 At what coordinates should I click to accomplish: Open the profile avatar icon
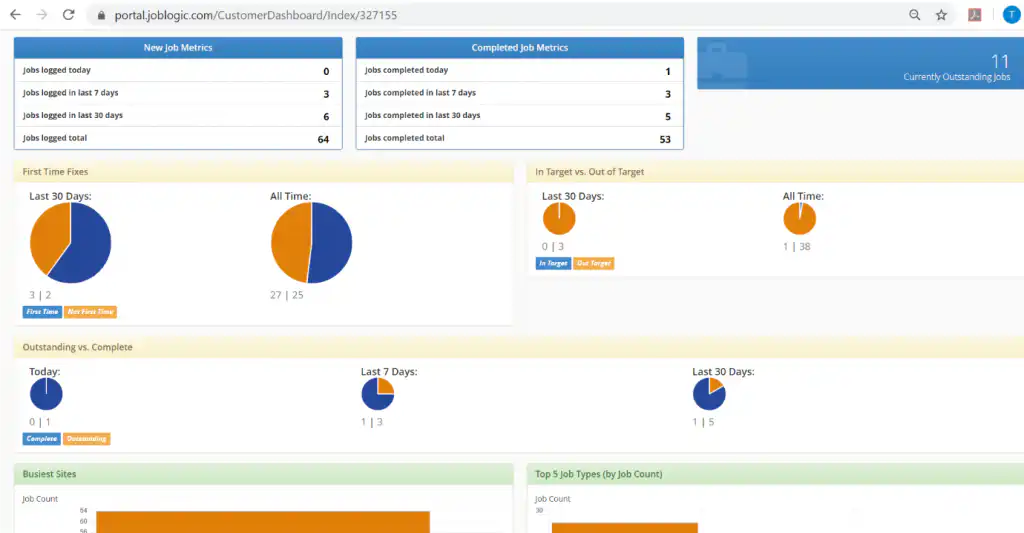tap(1012, 14)
